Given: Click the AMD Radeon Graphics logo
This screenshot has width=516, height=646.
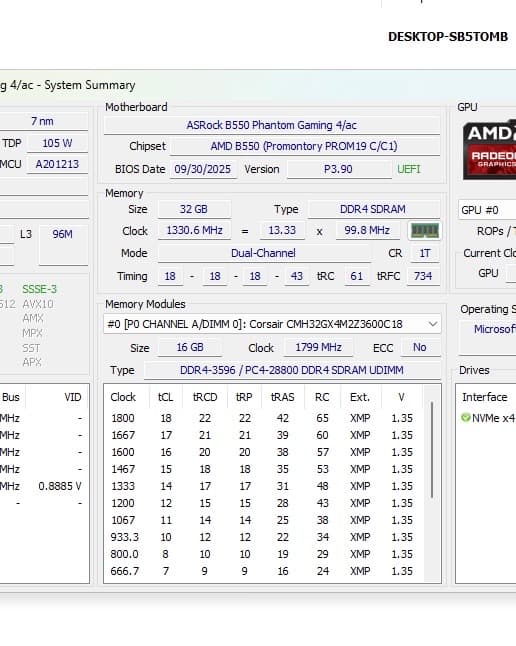Looking at the screenshot, I should pos(489,150).
